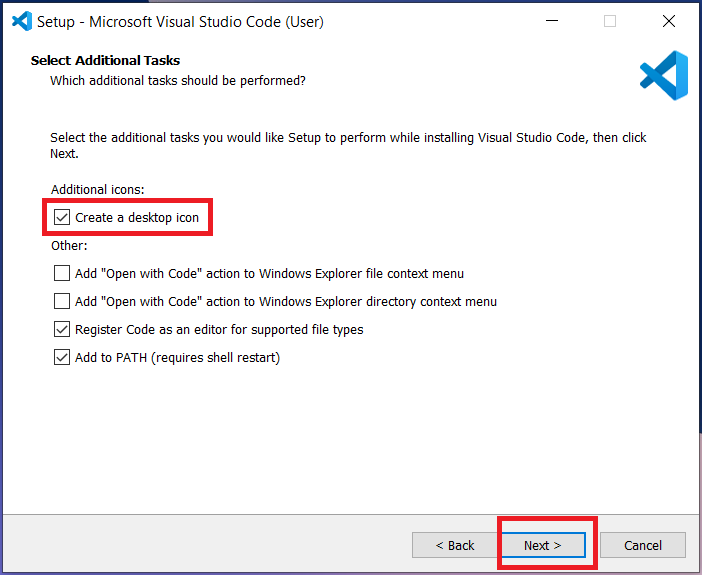Go to the next setup step
Screen dimensions: 702x575
tap(543, 545)
